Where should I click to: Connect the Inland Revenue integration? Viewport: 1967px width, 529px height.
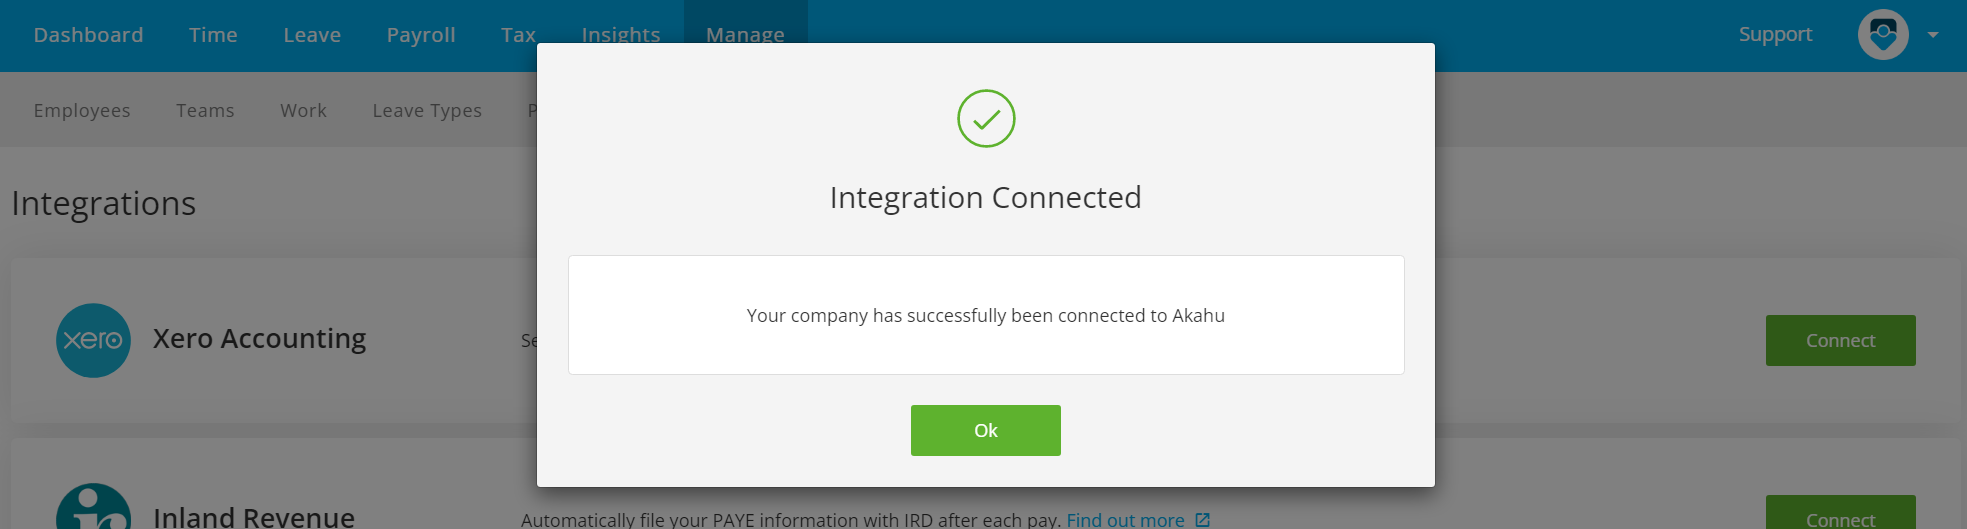pyautogui.click(x=1840, y=514)
